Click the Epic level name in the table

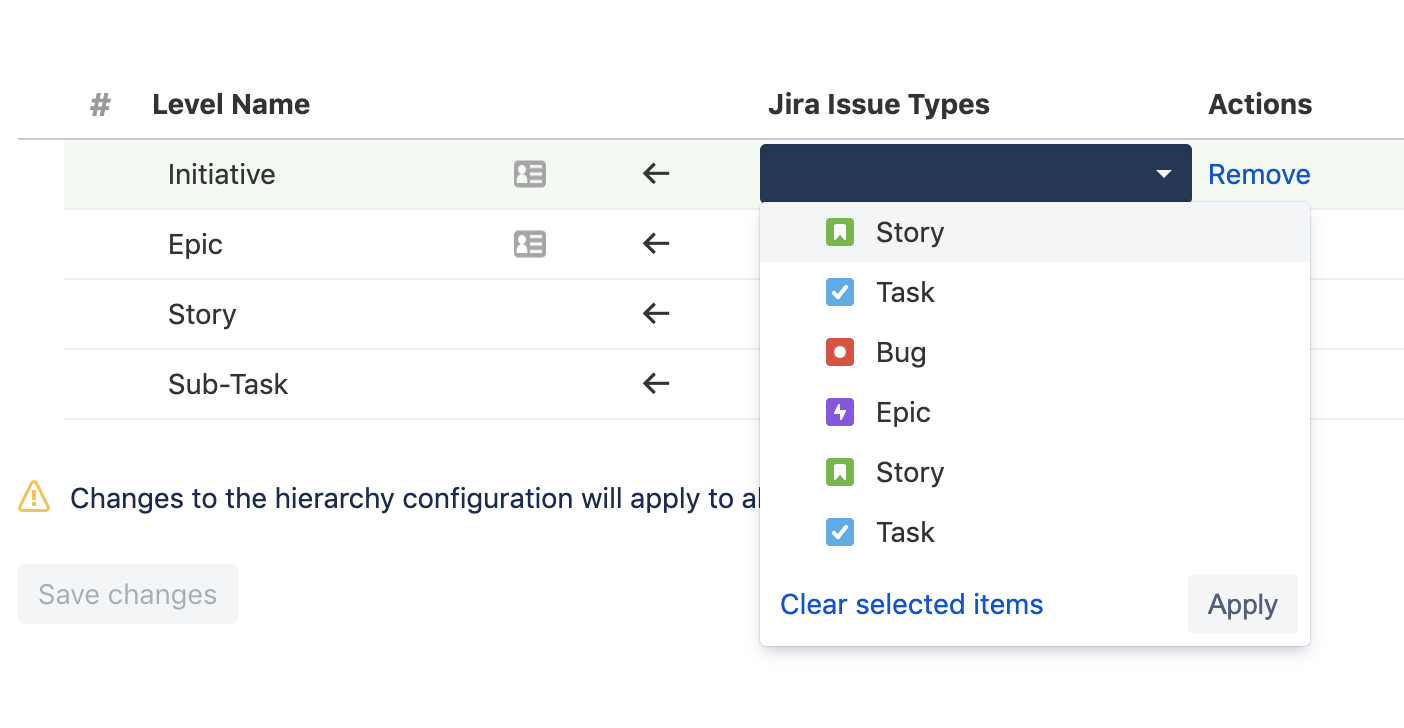pos(196,244)
